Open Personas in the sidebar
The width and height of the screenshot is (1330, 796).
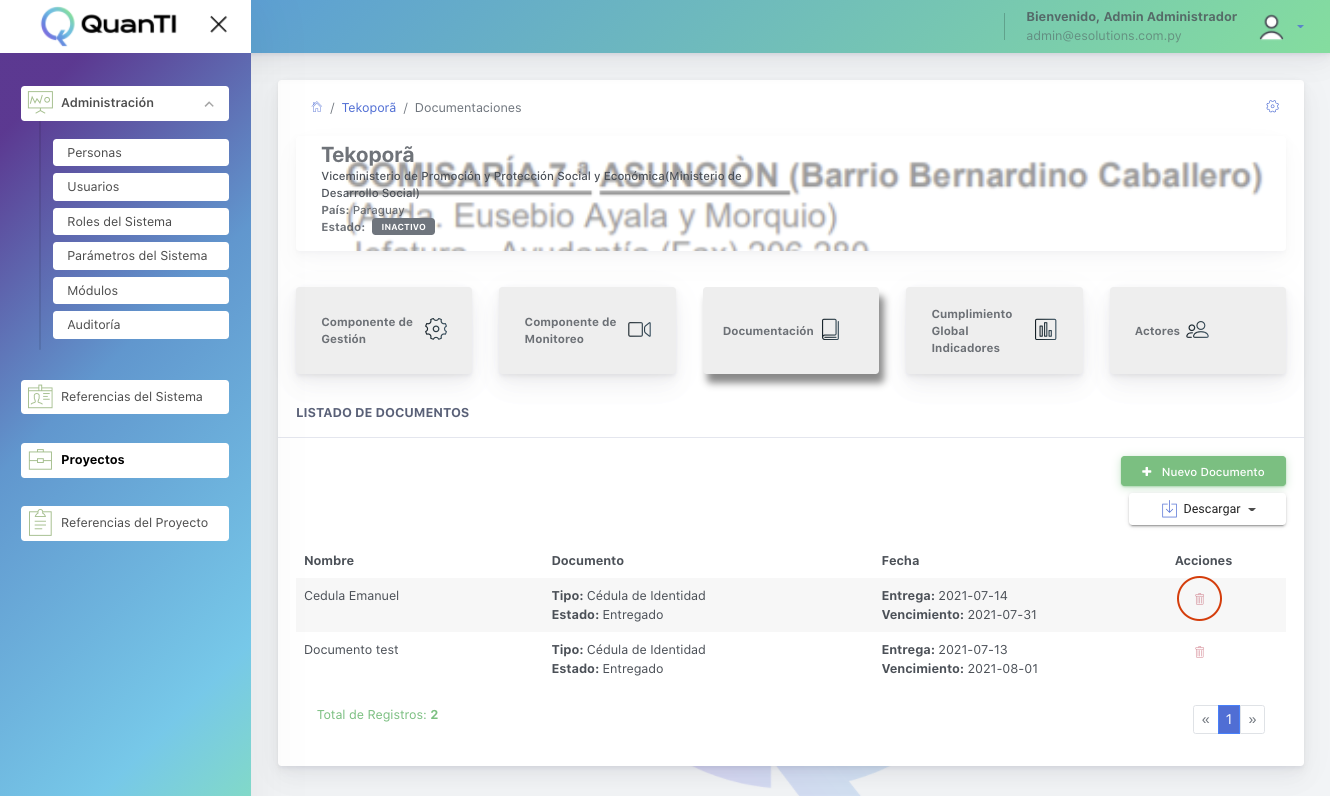141,152
